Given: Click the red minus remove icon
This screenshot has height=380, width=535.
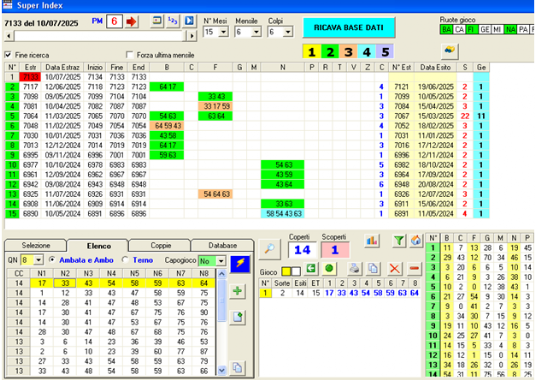Looking at the screenshot, I should click(x=414, y=269).
